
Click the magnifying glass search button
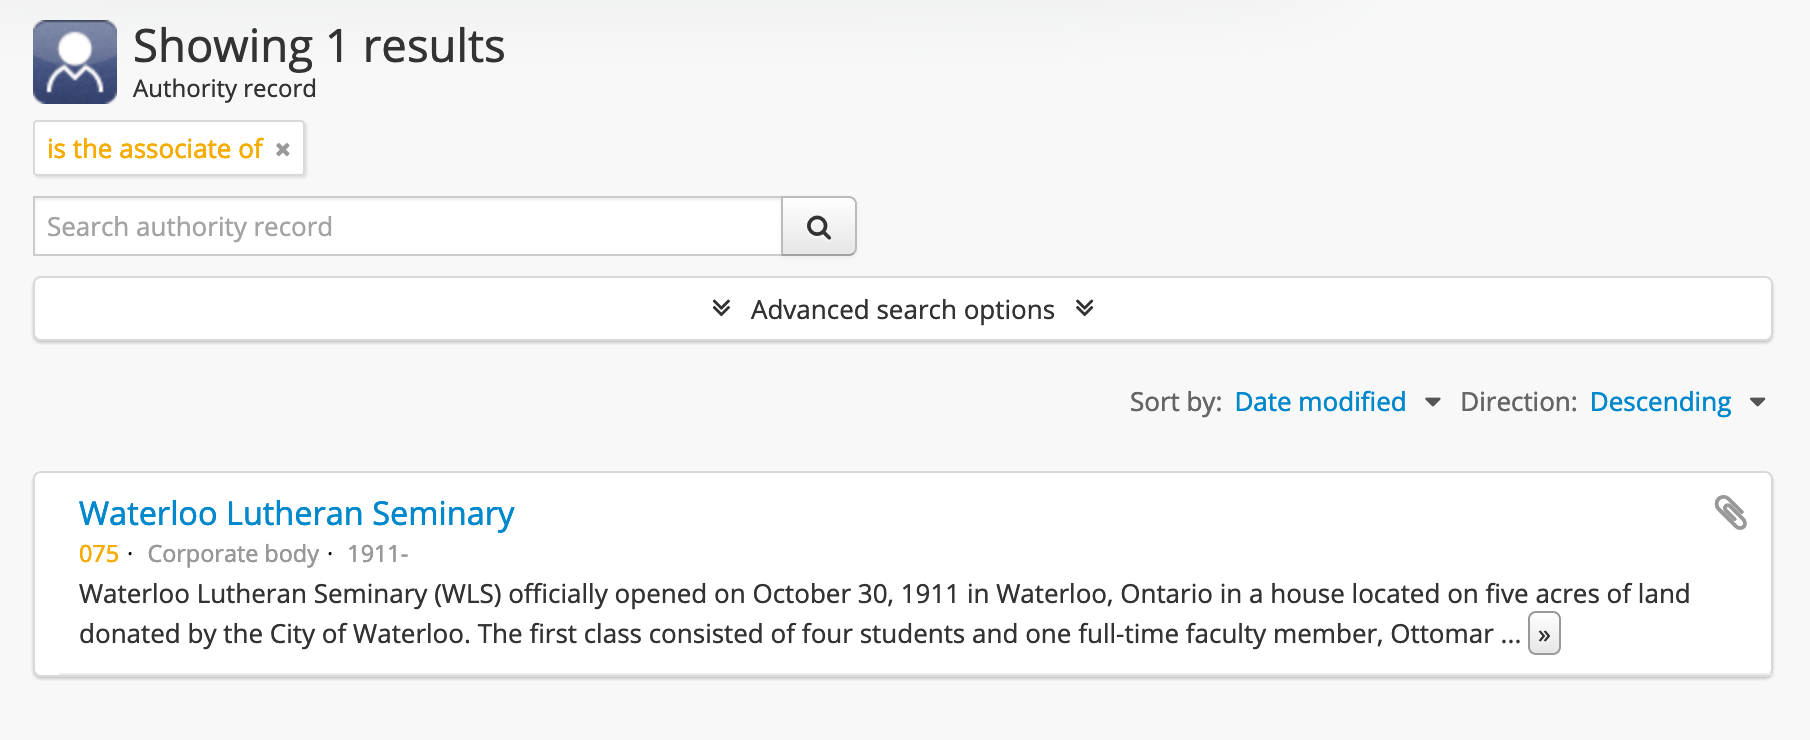[x=818, y=227]
